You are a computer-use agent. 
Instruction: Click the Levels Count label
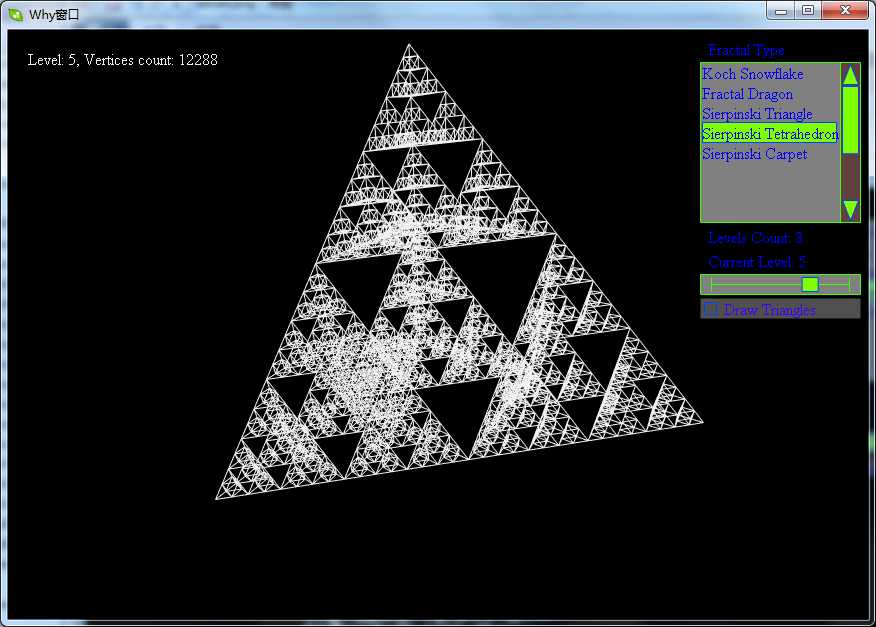tap(755, 238)
